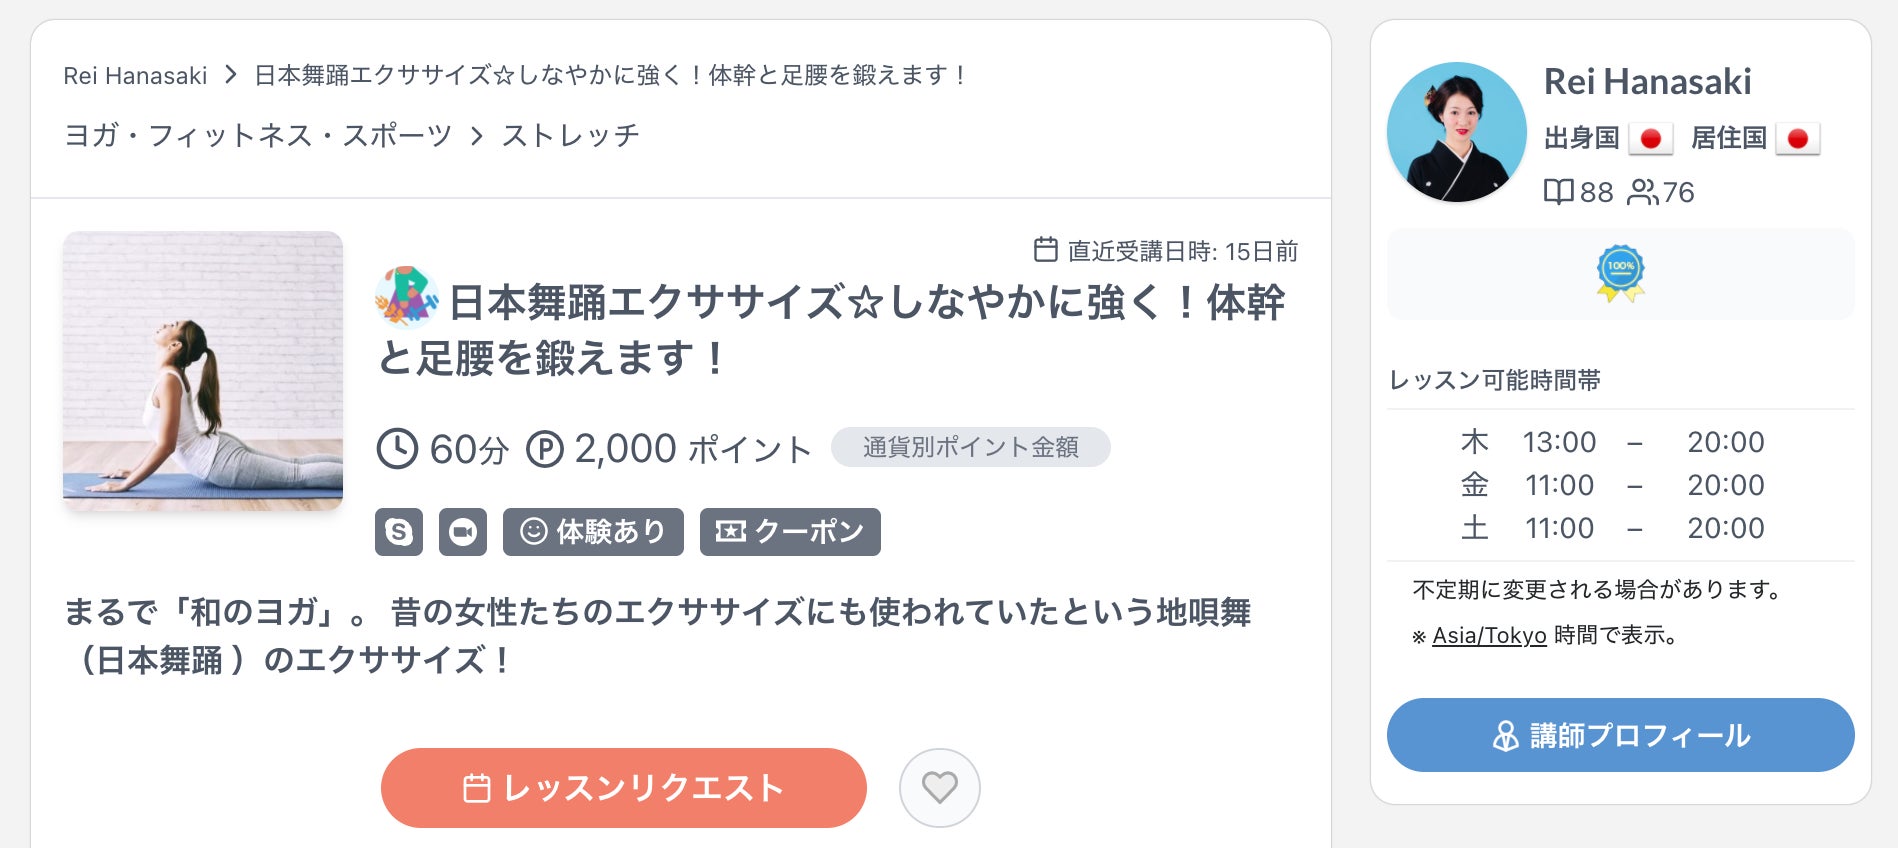
Task: Click the yoga pose lesson thumbnail
Action: coord(203,371)
